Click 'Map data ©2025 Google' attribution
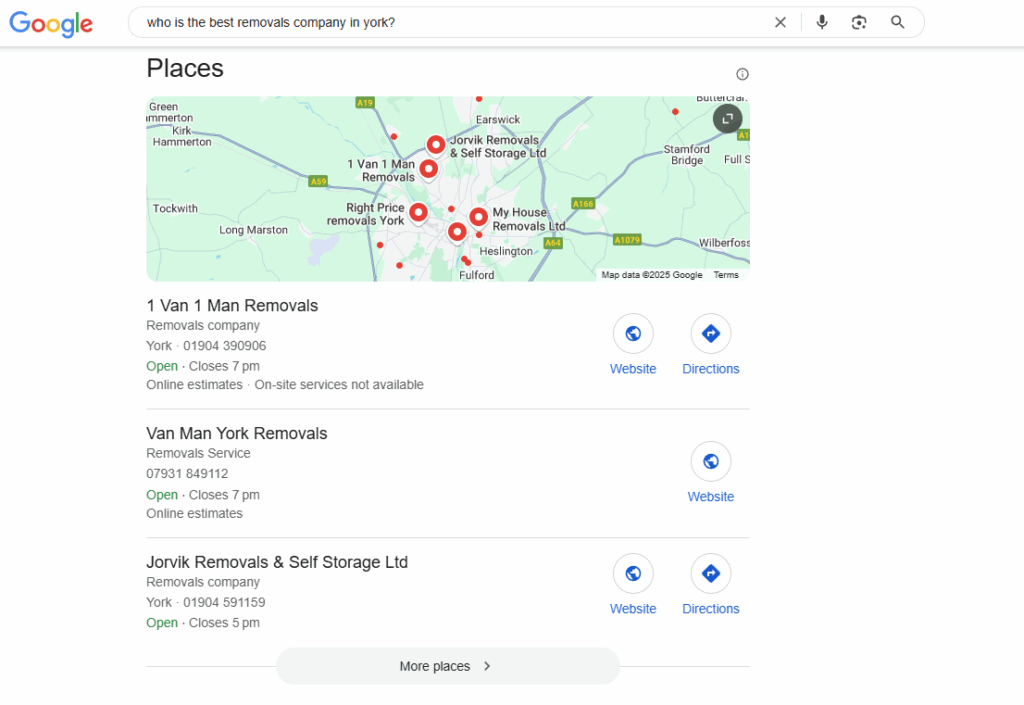This screenshot has height=705, width=1024. [x=652, y=275]
